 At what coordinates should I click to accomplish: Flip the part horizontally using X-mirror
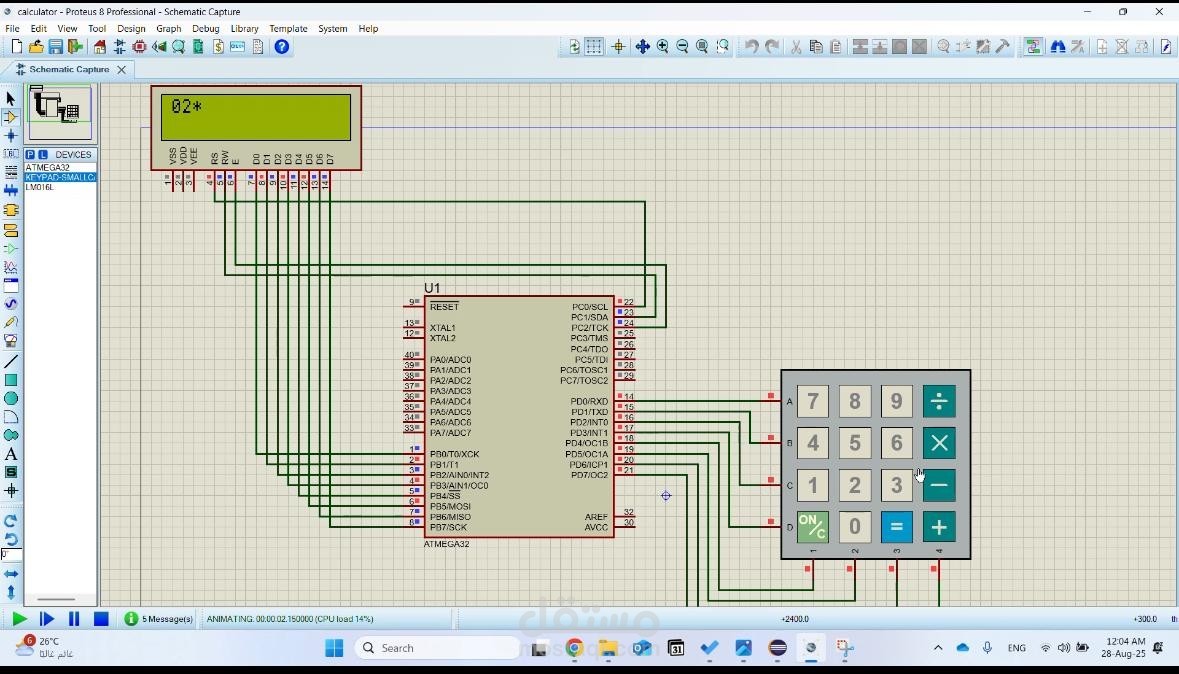pos(11,574)
